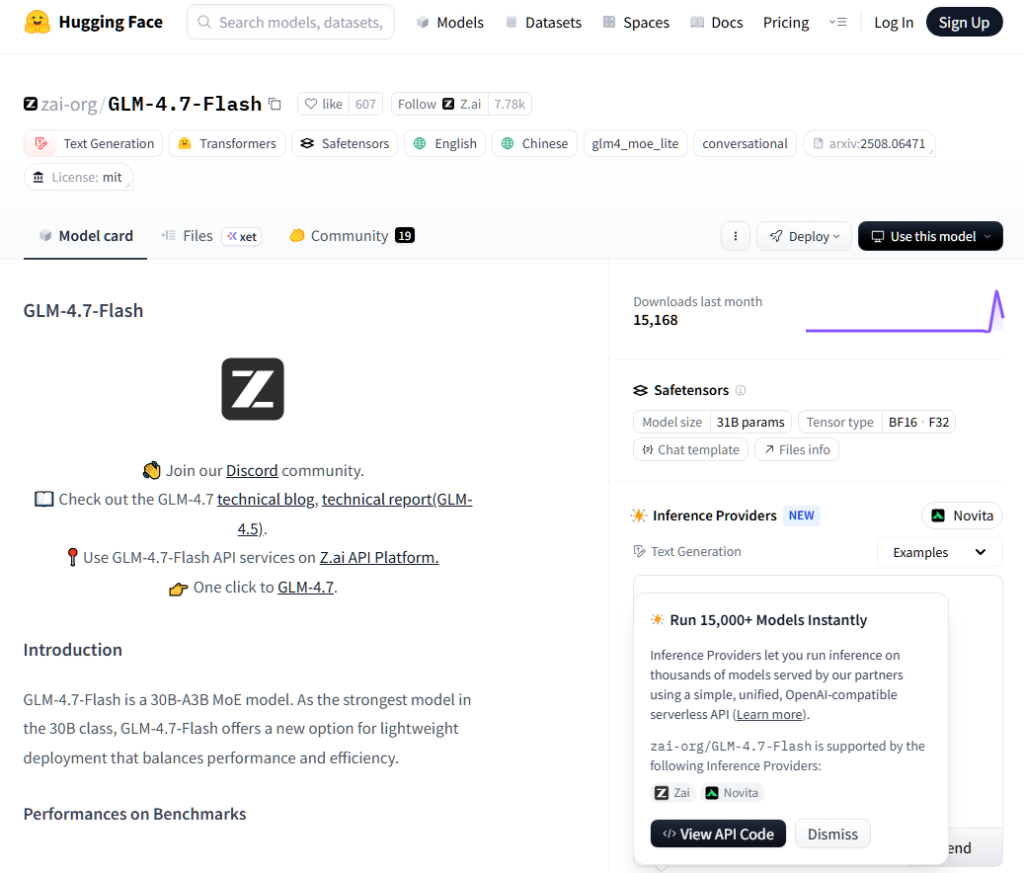Click the Z.ai logo image in model card

click(x=253, y=389)
